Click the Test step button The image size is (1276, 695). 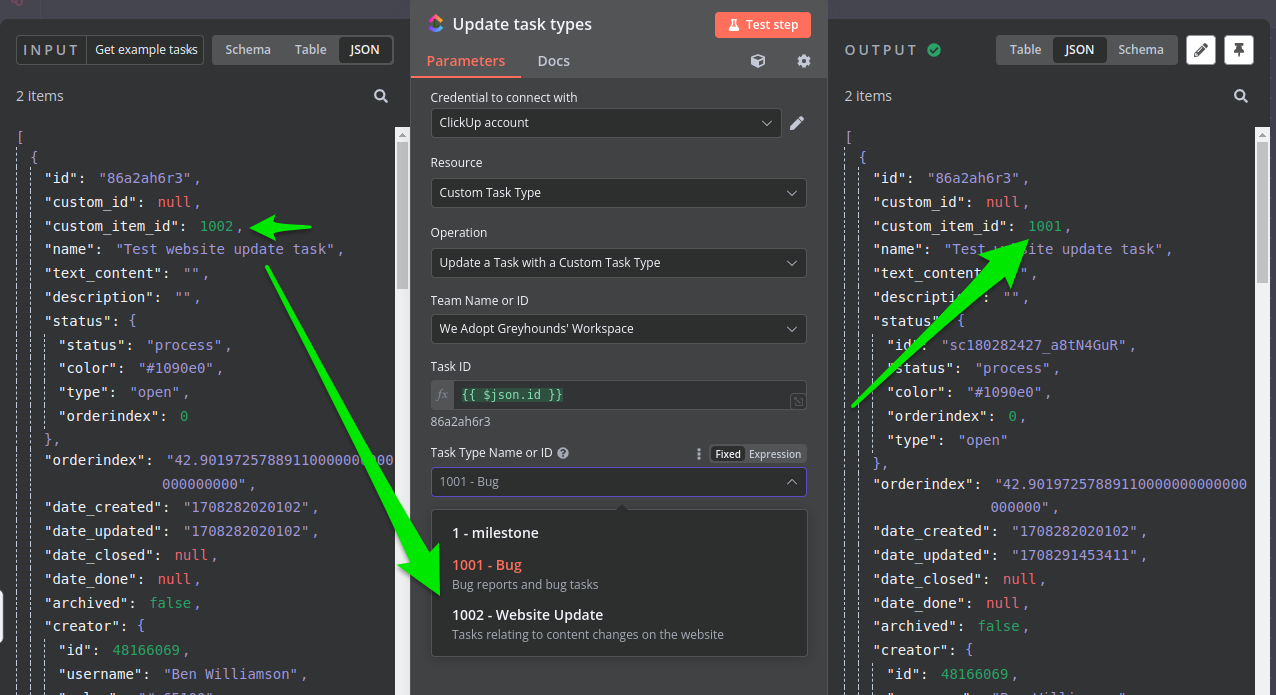[763, 25]
